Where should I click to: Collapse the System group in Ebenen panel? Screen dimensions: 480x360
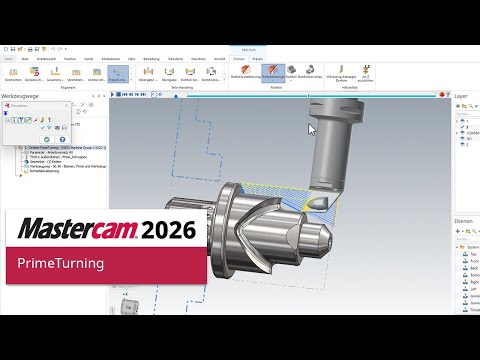457,247
